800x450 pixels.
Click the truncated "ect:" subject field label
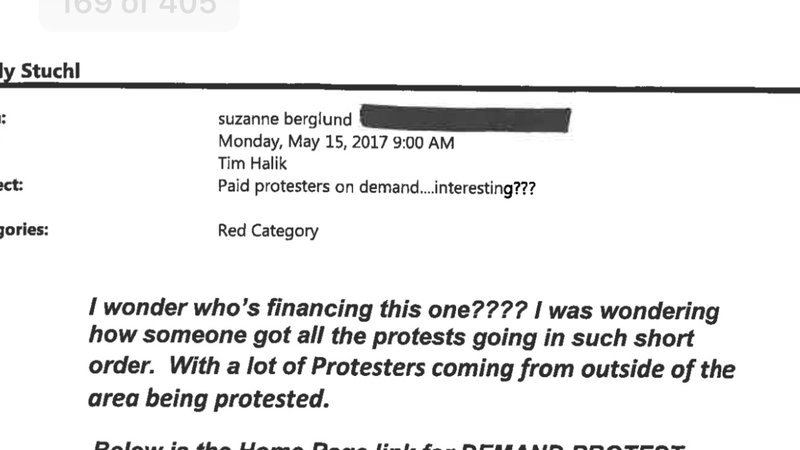(15, 186)
